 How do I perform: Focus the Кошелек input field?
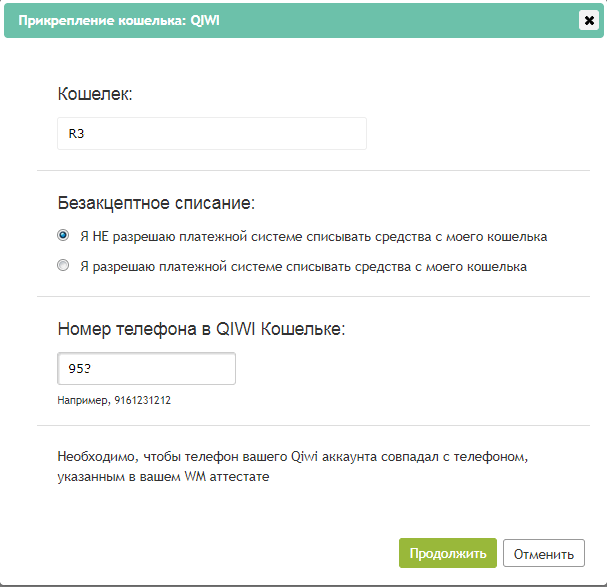[212, 134]
